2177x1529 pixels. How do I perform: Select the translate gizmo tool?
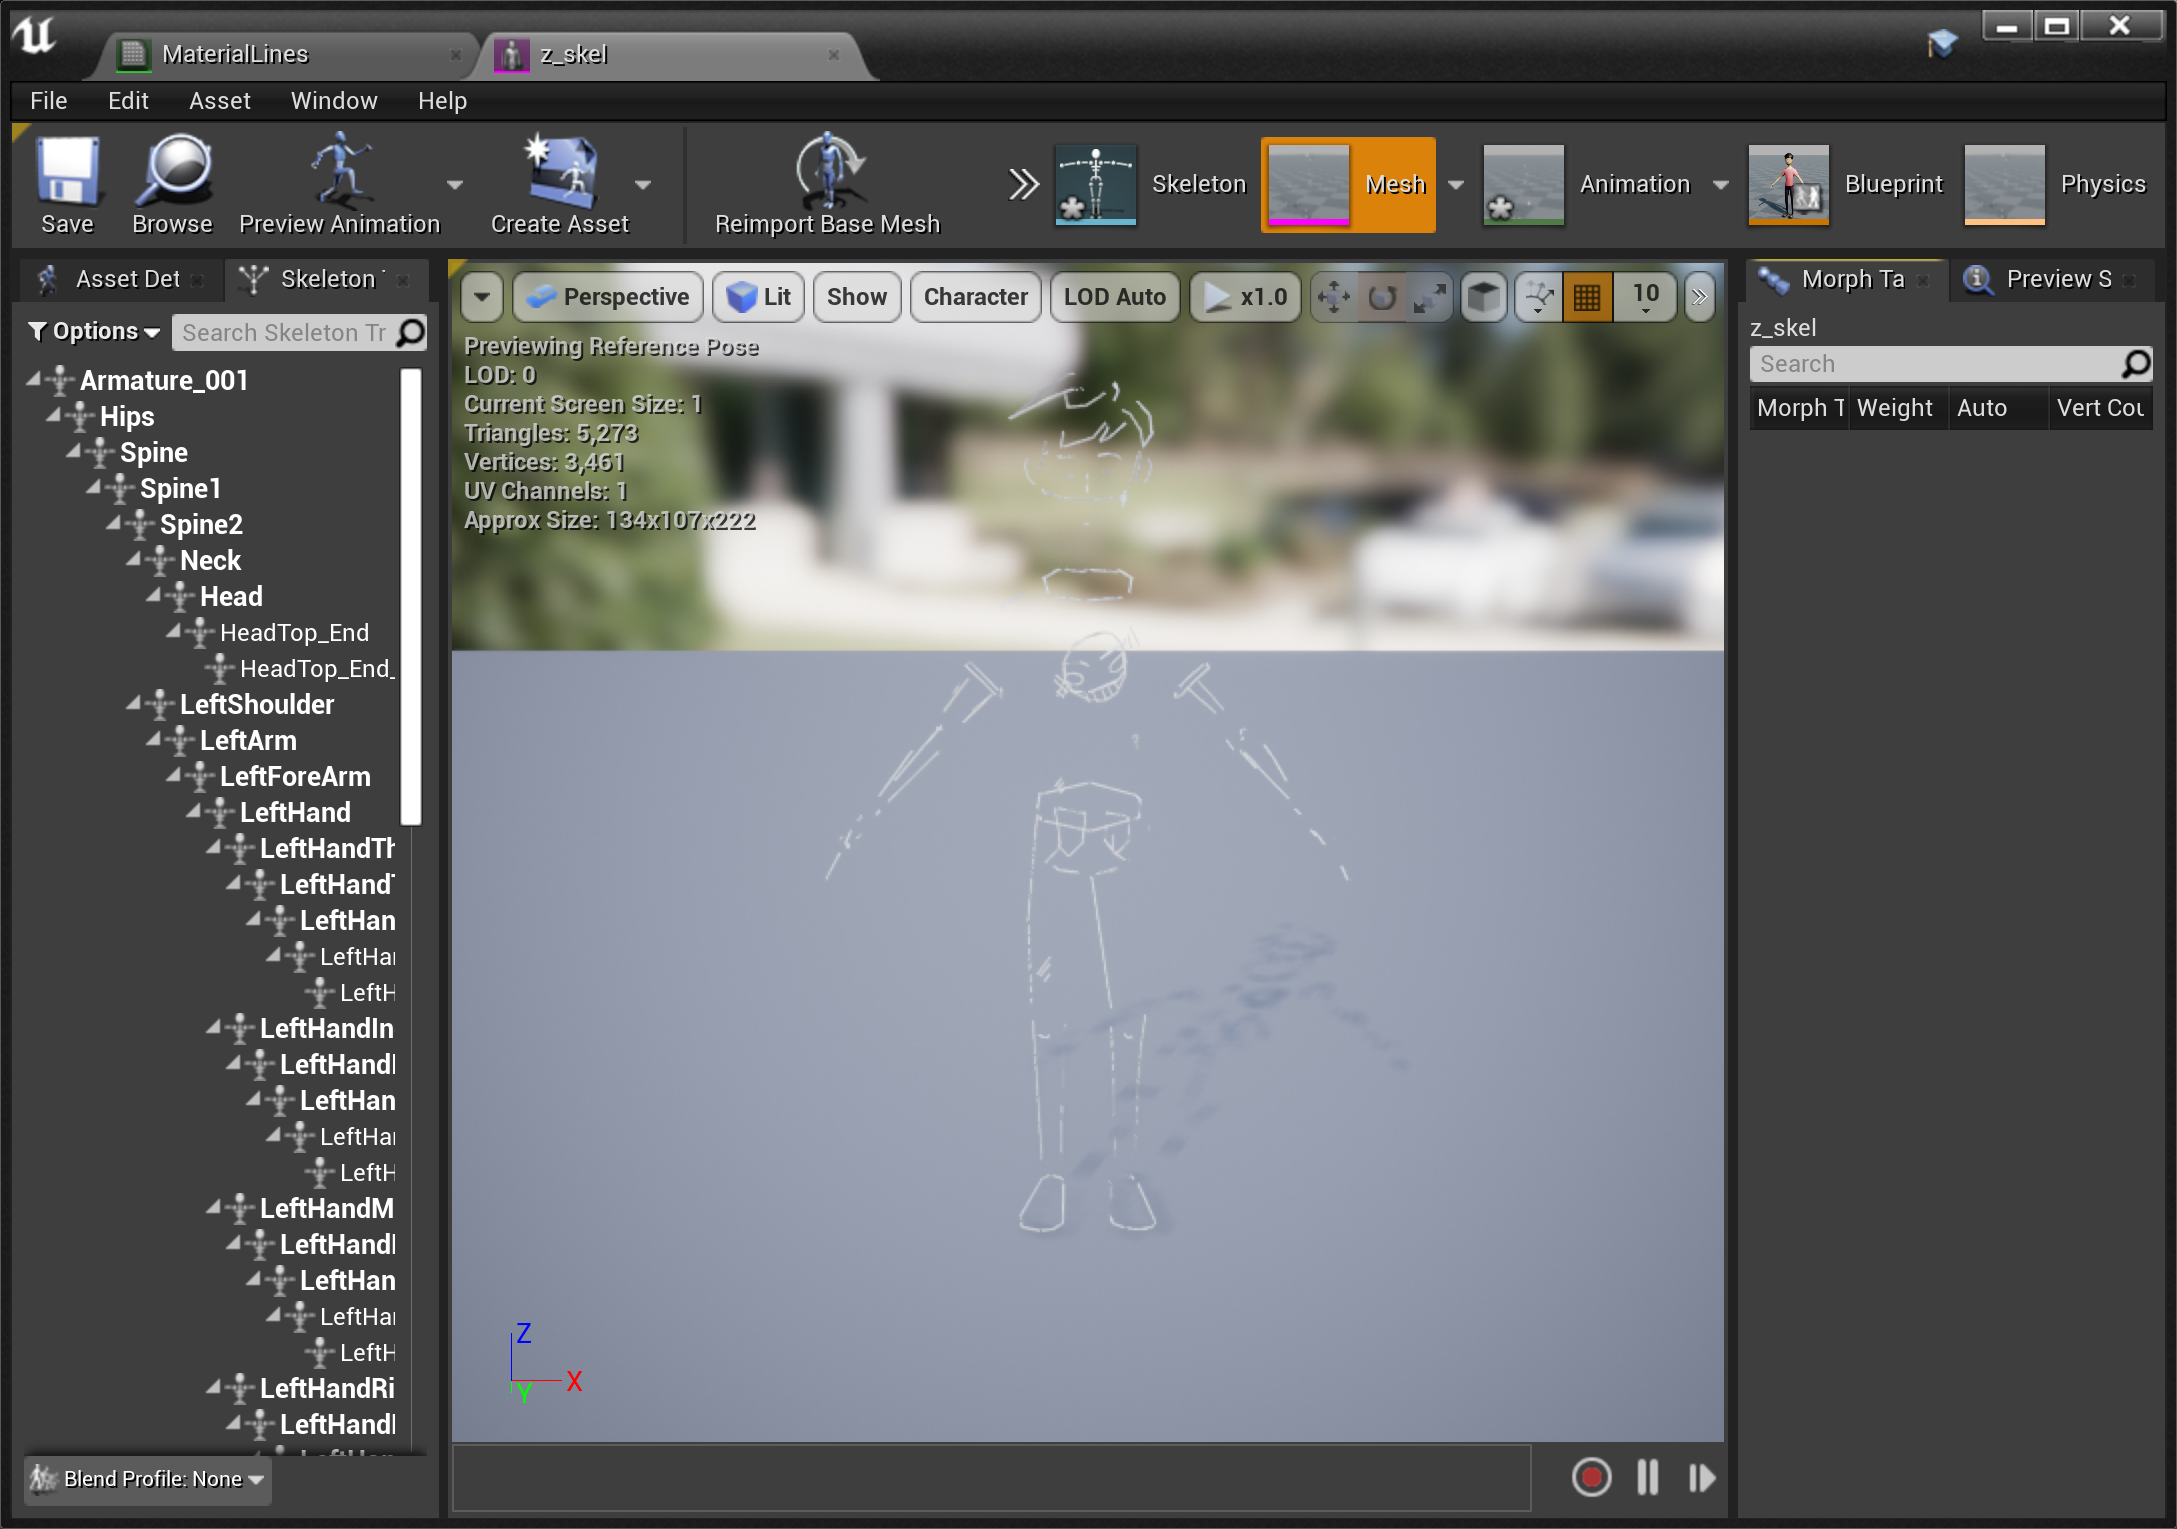click(x=1333, y=297)
